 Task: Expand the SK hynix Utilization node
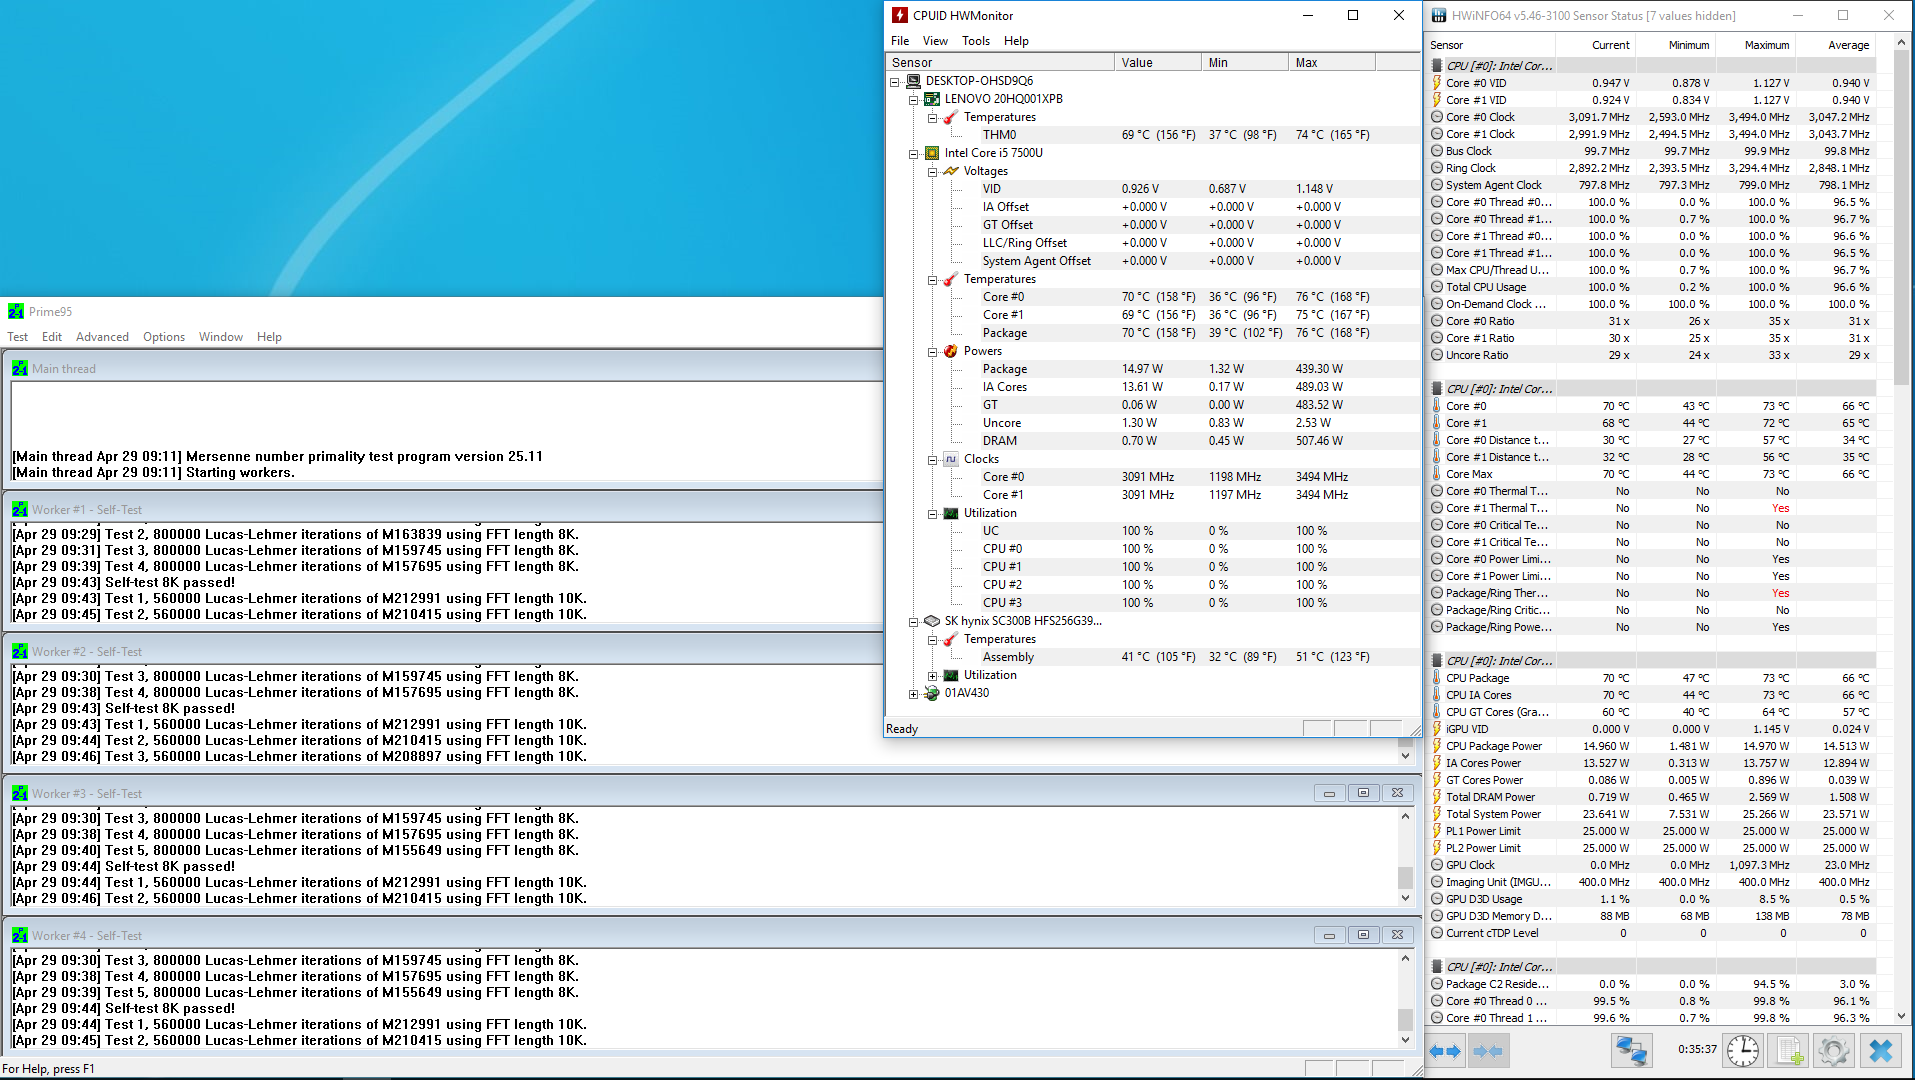click(932, 676)
